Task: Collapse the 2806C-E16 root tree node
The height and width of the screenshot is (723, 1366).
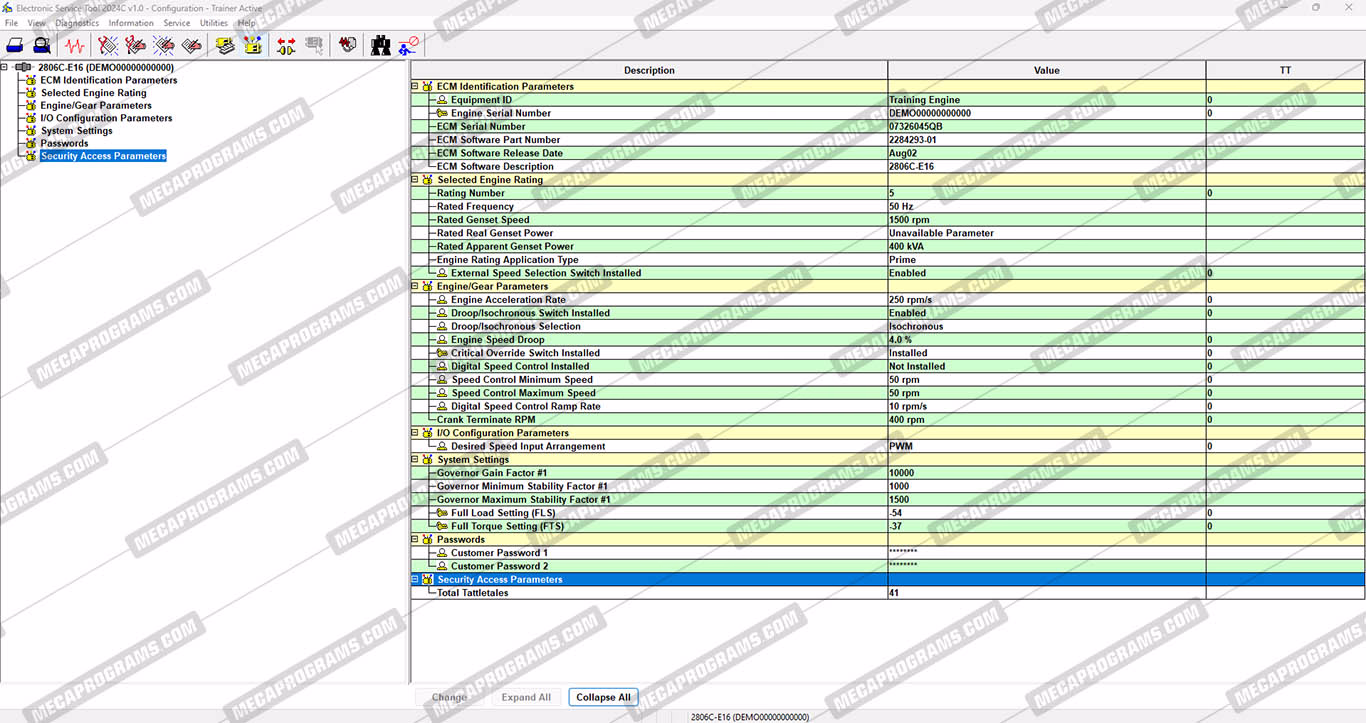Action: click(5, 68)
